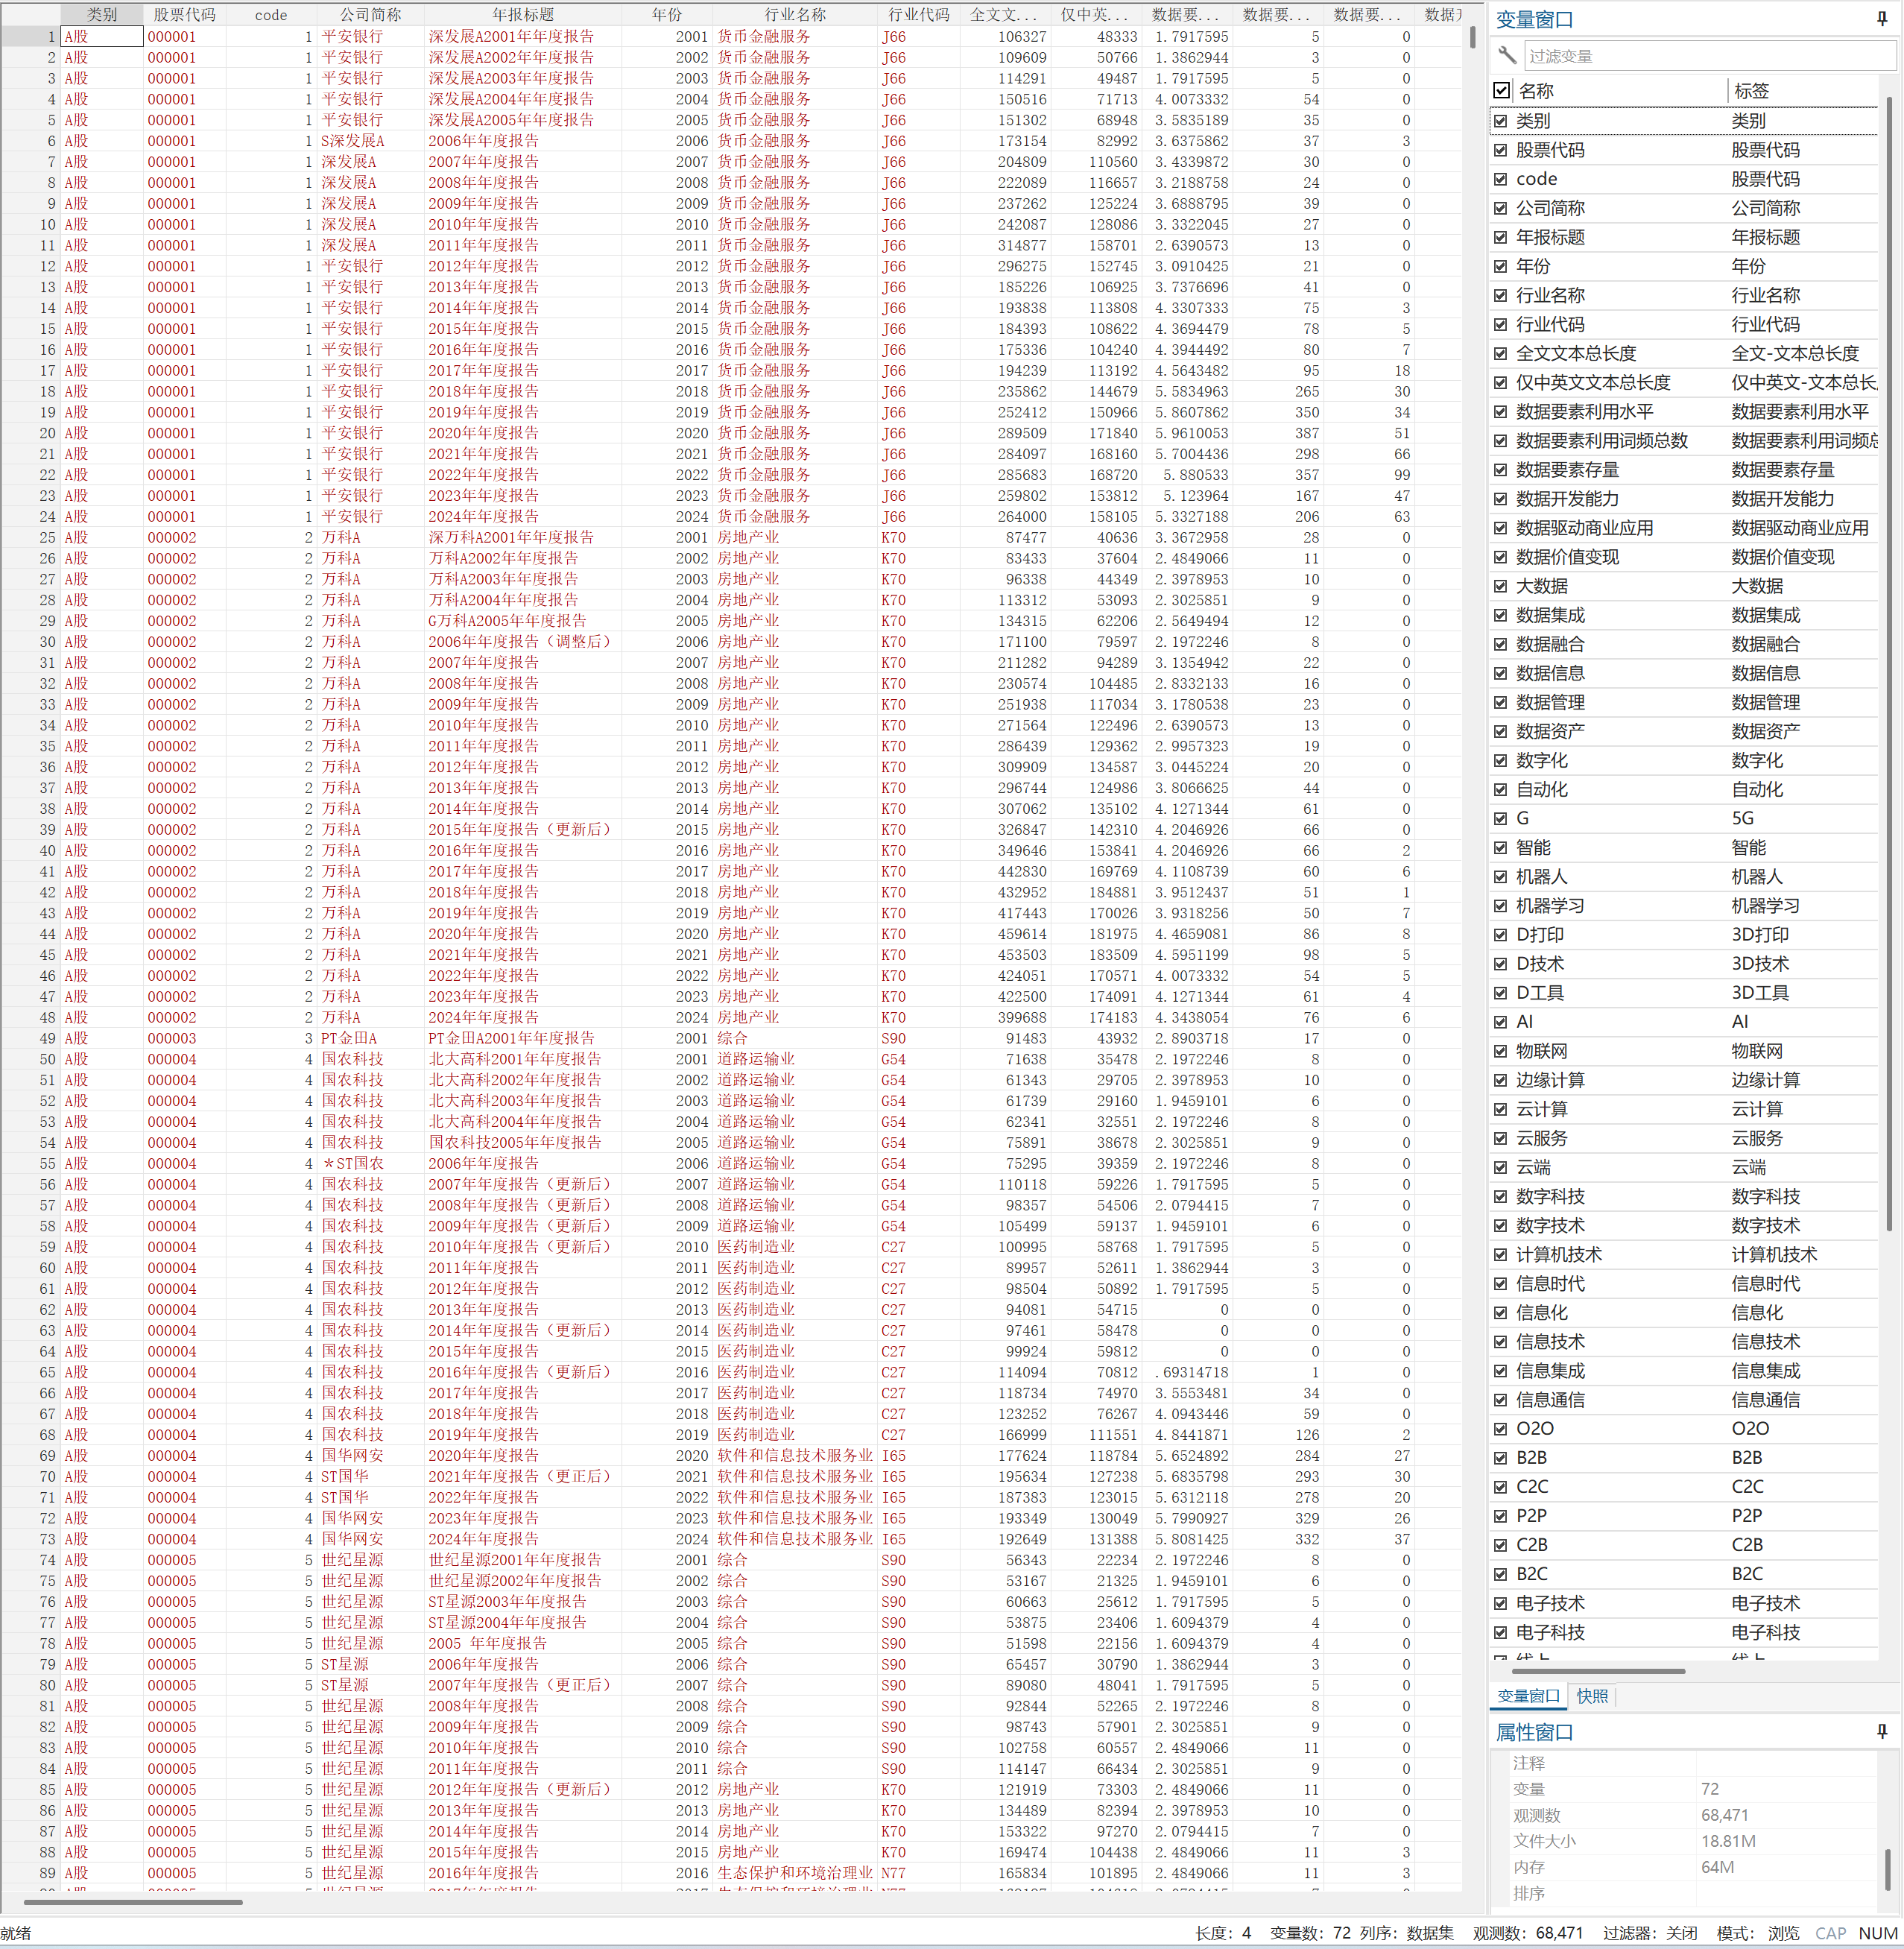Image resolution: width=1904 pixels, height=1949 pixels.
Task: Click the pin icon of 变量窗口 panel
Action: pyautogui.click(x=1881, y=19)
